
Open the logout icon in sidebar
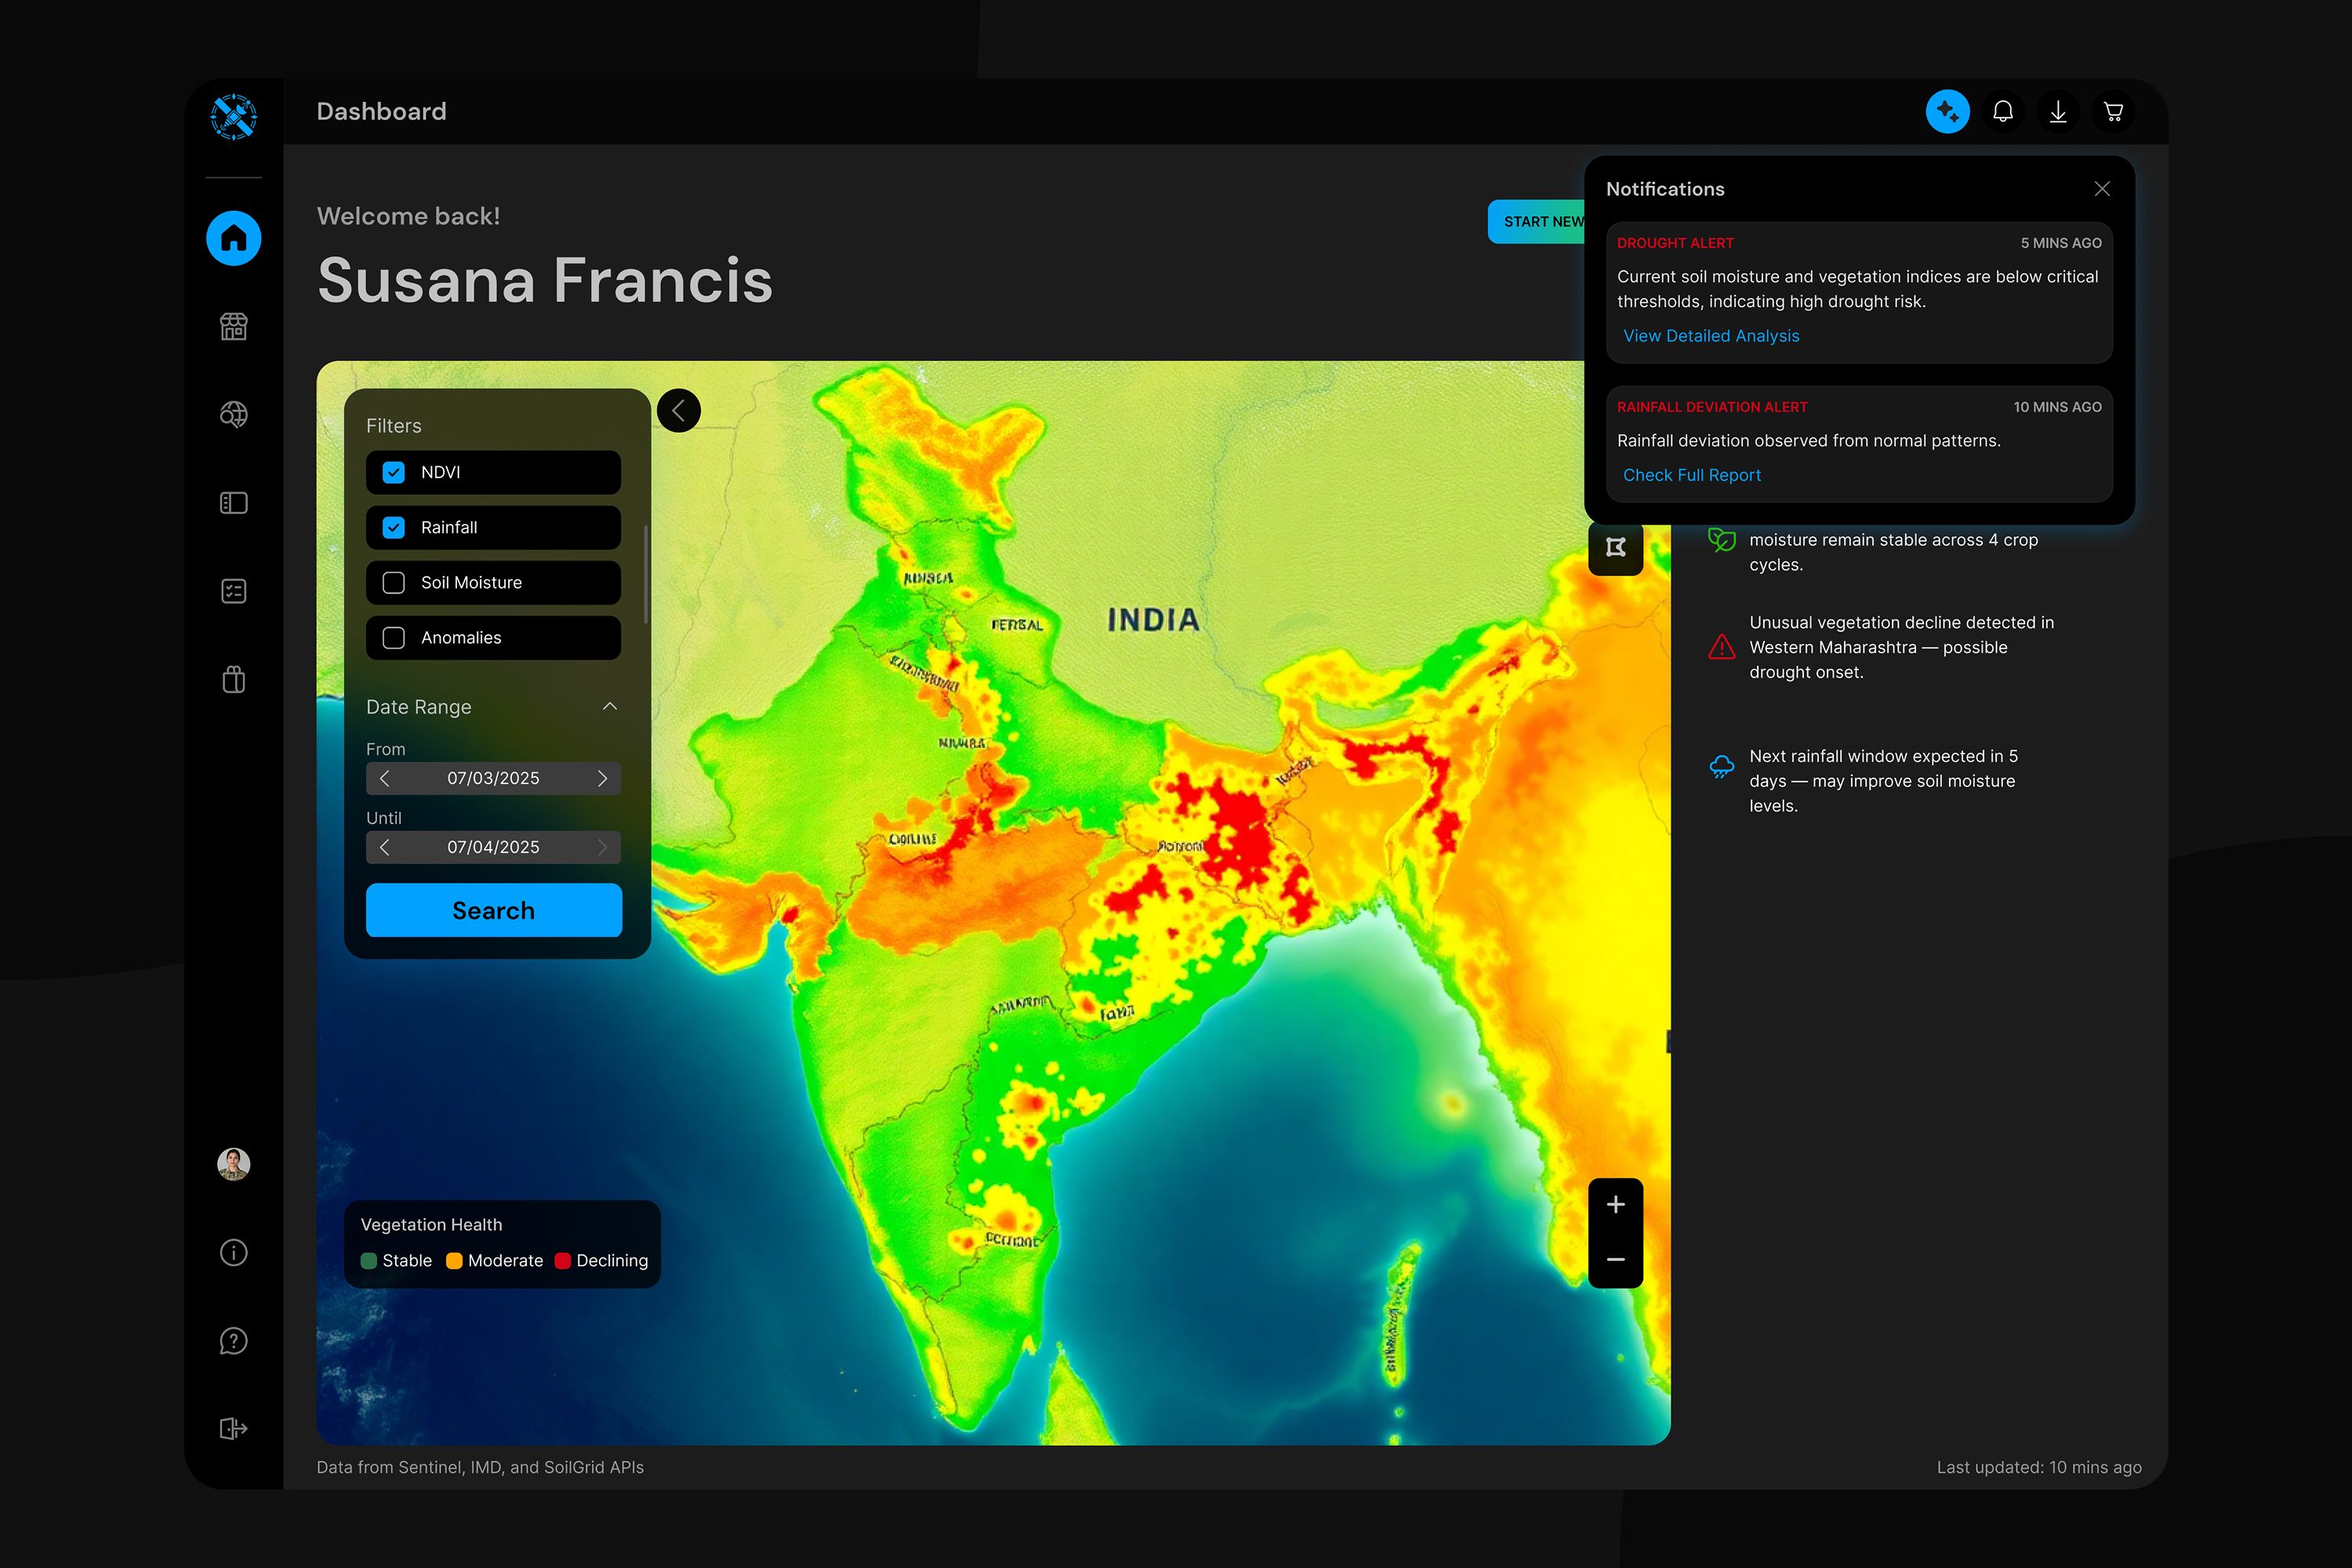coord(233,1428)
